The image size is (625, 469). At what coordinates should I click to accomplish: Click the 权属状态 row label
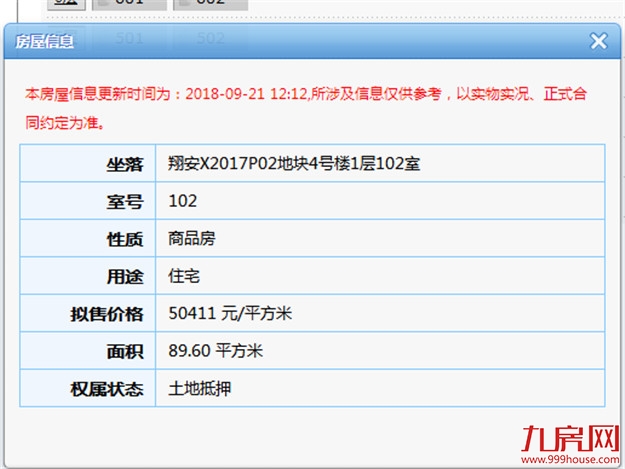tap(107, 389)
